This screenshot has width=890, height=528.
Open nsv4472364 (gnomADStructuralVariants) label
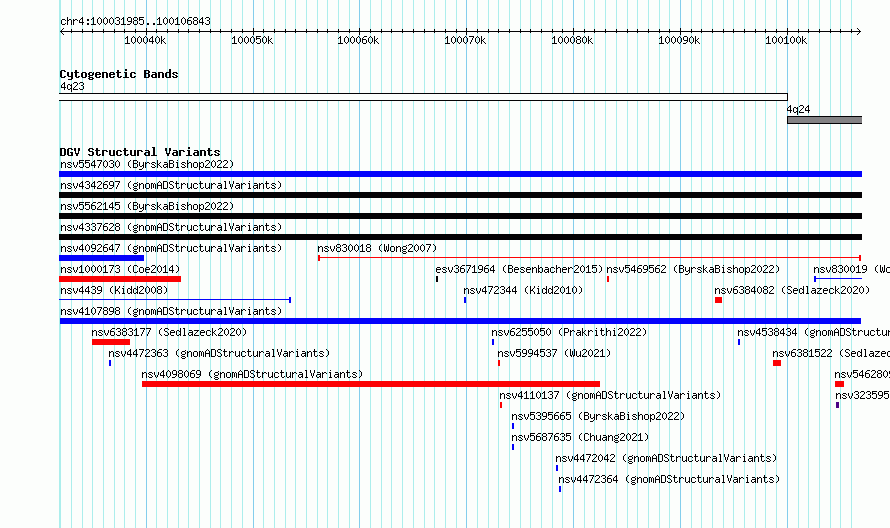(669, 479)
